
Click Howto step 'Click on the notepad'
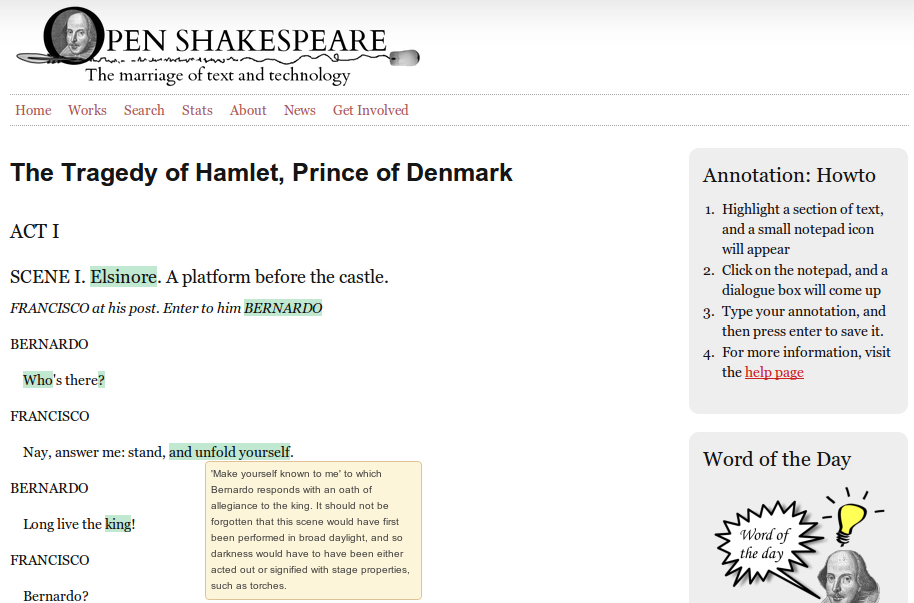point(804,280)
